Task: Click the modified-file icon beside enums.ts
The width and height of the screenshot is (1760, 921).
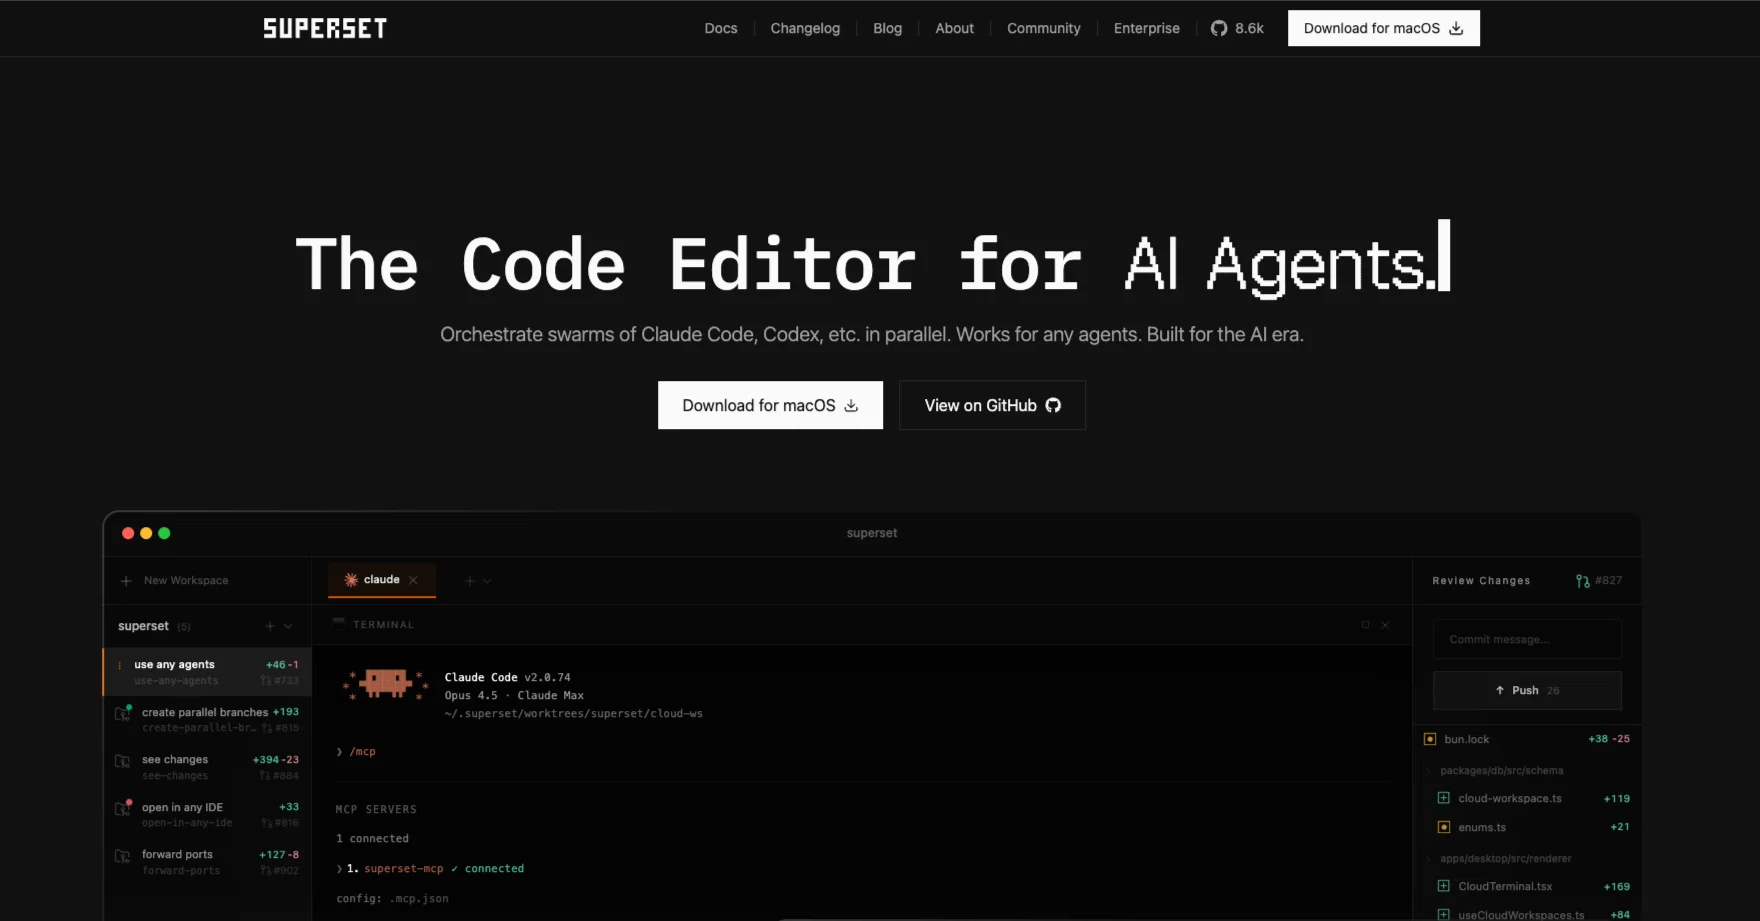Action: 1444,827
